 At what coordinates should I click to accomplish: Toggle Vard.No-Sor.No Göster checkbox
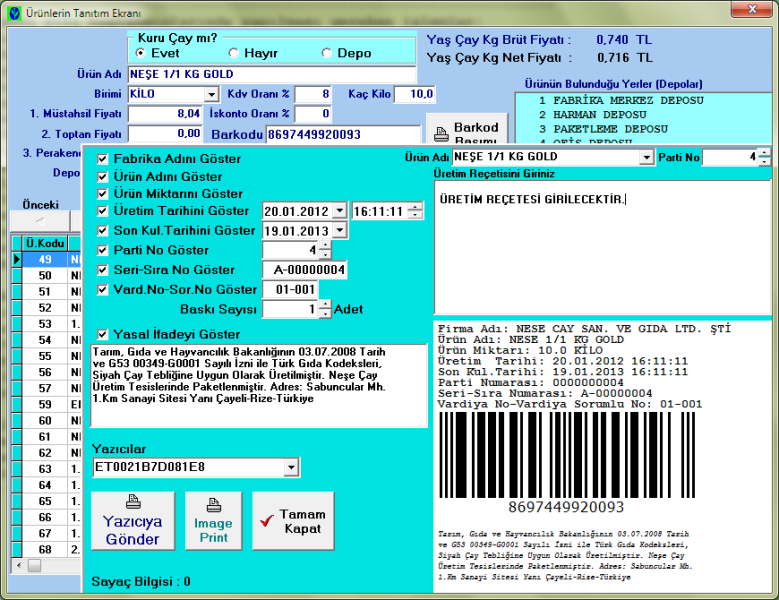tap(103, 290)
